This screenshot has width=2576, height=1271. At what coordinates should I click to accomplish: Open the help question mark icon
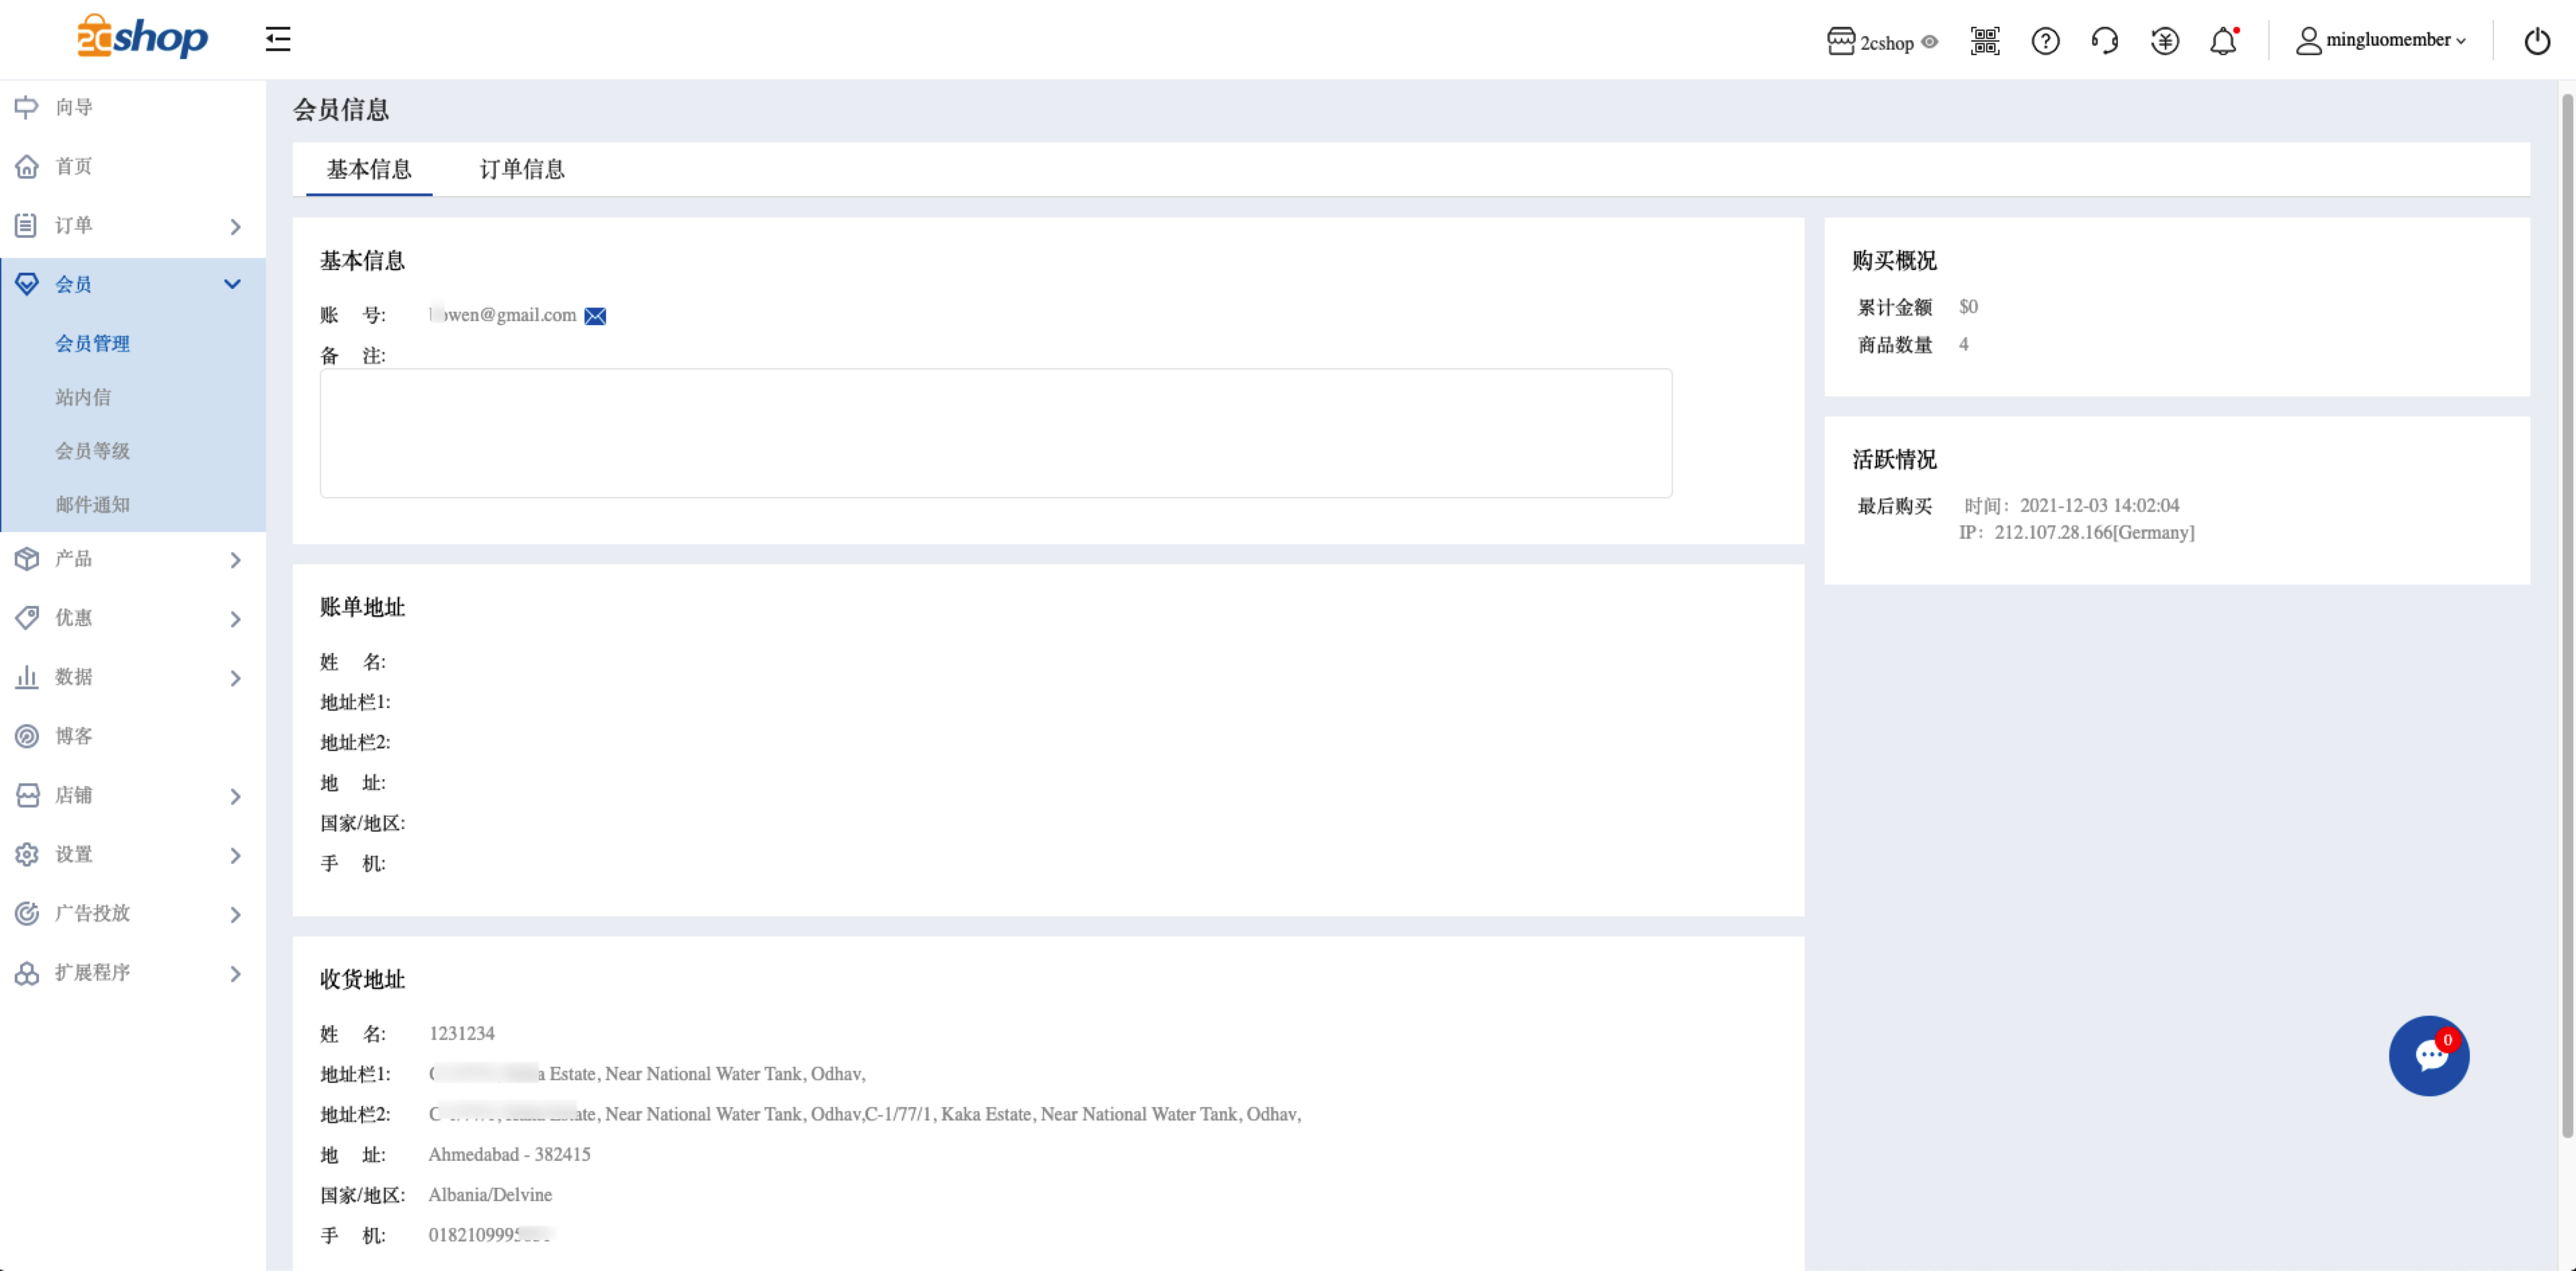[x=2045, y=41]
